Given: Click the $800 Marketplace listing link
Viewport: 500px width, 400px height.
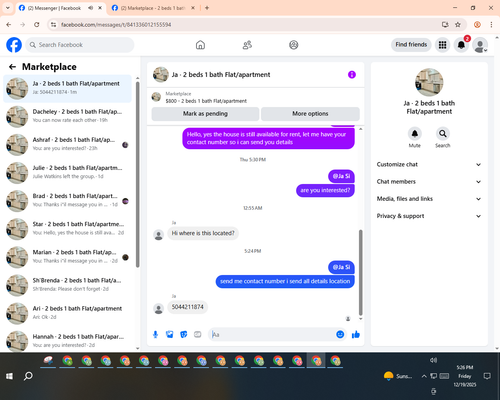Looking at the screenshot, I should (x=206, y=101).
